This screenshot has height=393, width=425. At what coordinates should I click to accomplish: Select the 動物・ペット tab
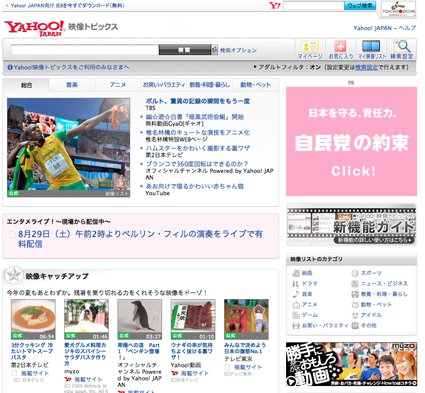pos(256,85)
